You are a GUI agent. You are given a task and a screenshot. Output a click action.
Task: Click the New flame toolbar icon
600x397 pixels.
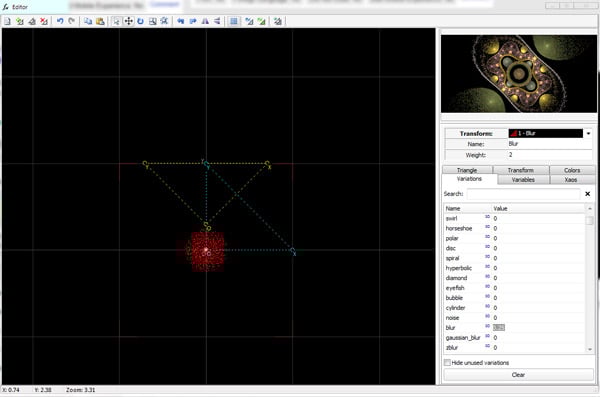7,21
